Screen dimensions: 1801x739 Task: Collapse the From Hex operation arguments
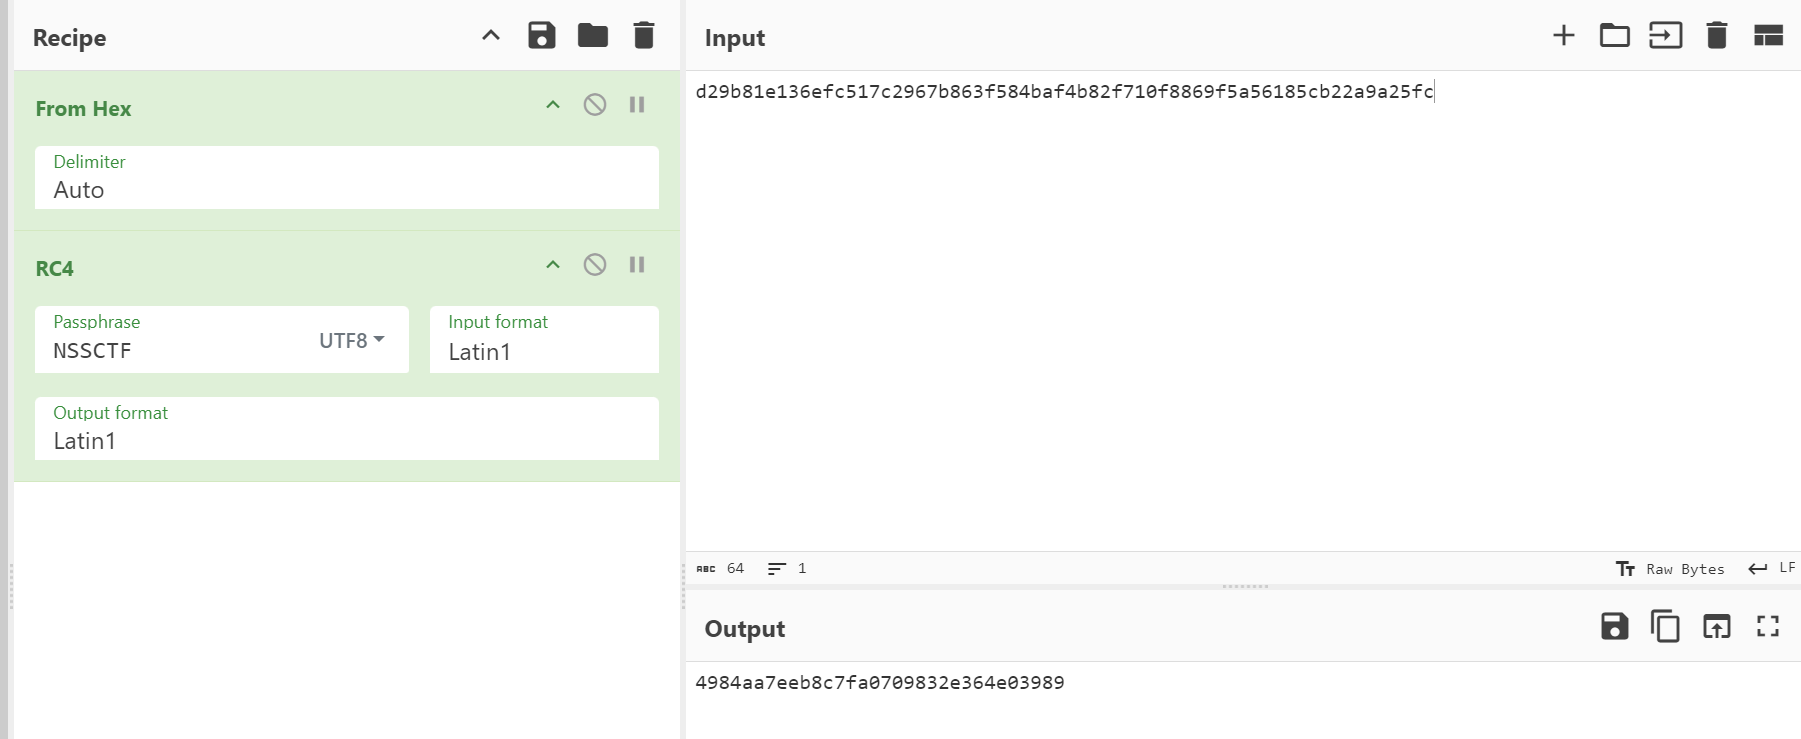point(553,105)
